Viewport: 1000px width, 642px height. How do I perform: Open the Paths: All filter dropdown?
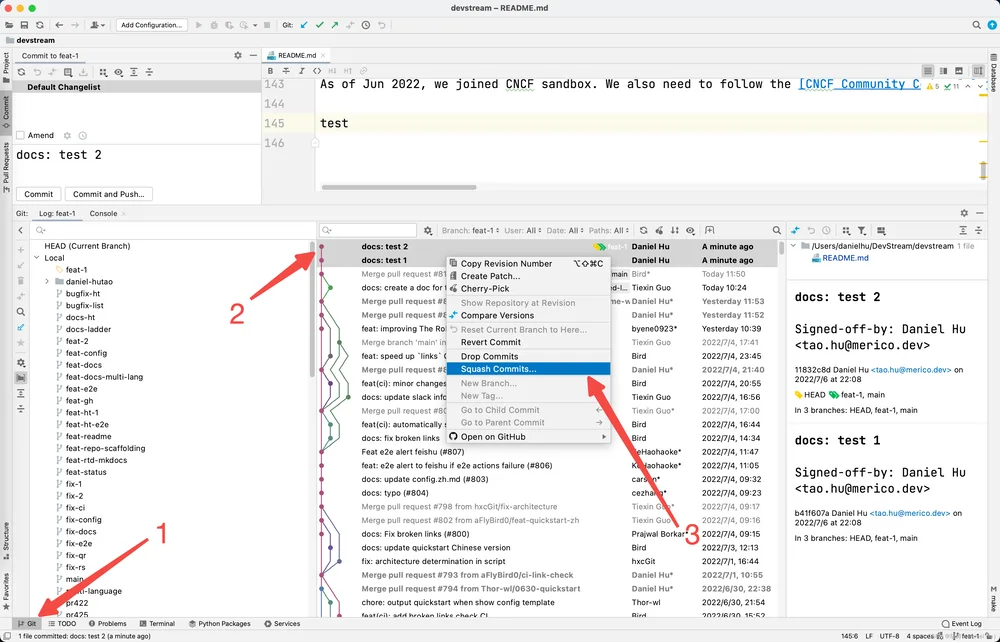pyautogui.click(x=609, y=230)
